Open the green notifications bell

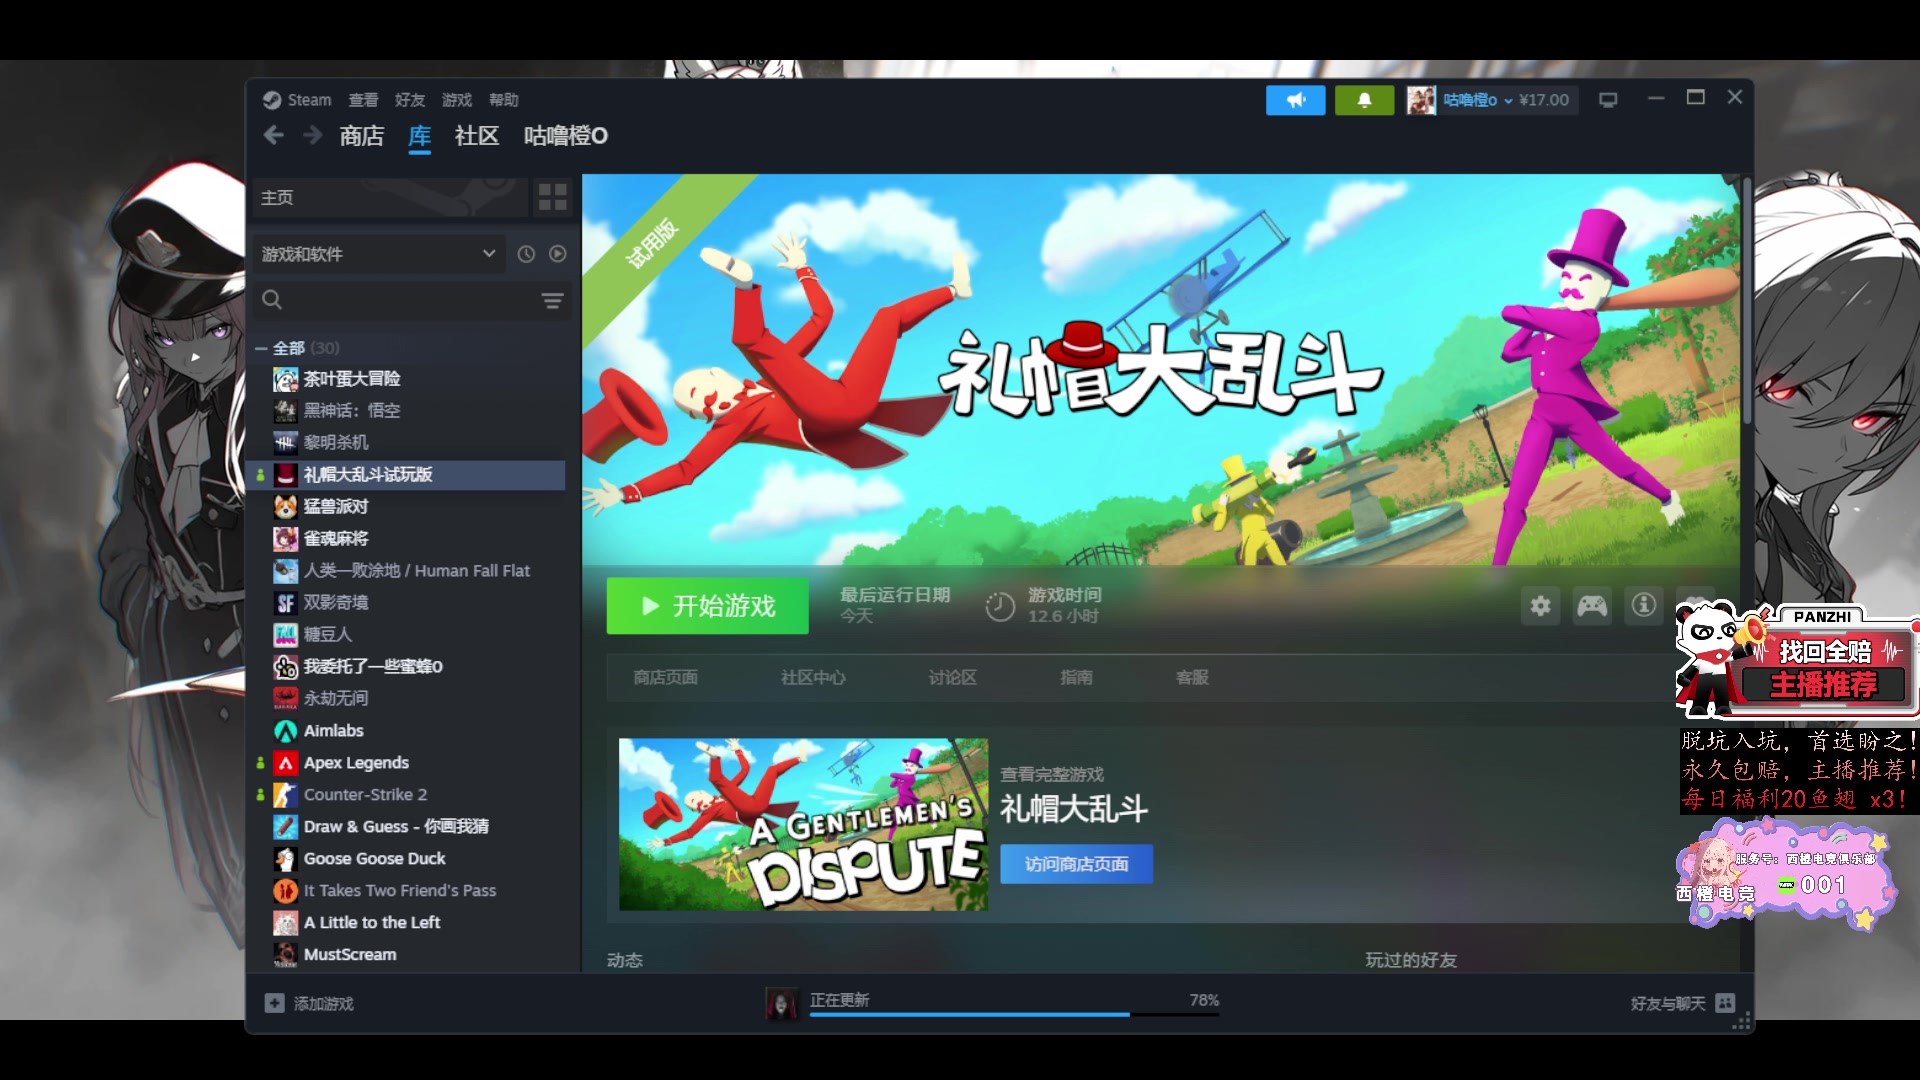[1364, 100]
